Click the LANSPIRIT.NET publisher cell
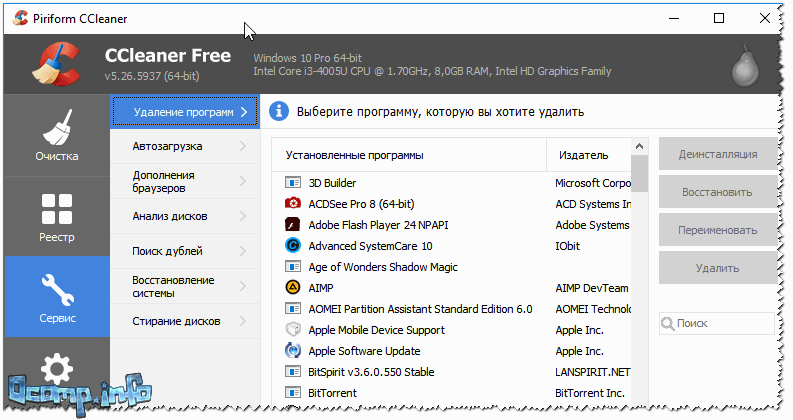793x420 pixels. pyautogui.click(x=593, y=372)
